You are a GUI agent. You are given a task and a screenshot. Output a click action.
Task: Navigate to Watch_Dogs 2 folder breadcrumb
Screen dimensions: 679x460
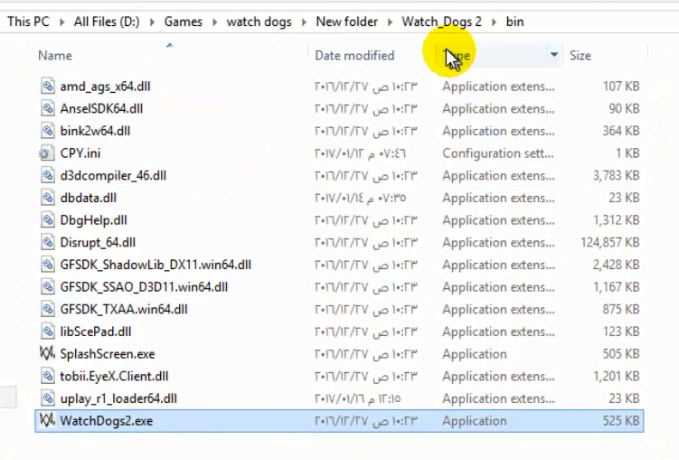441,22
